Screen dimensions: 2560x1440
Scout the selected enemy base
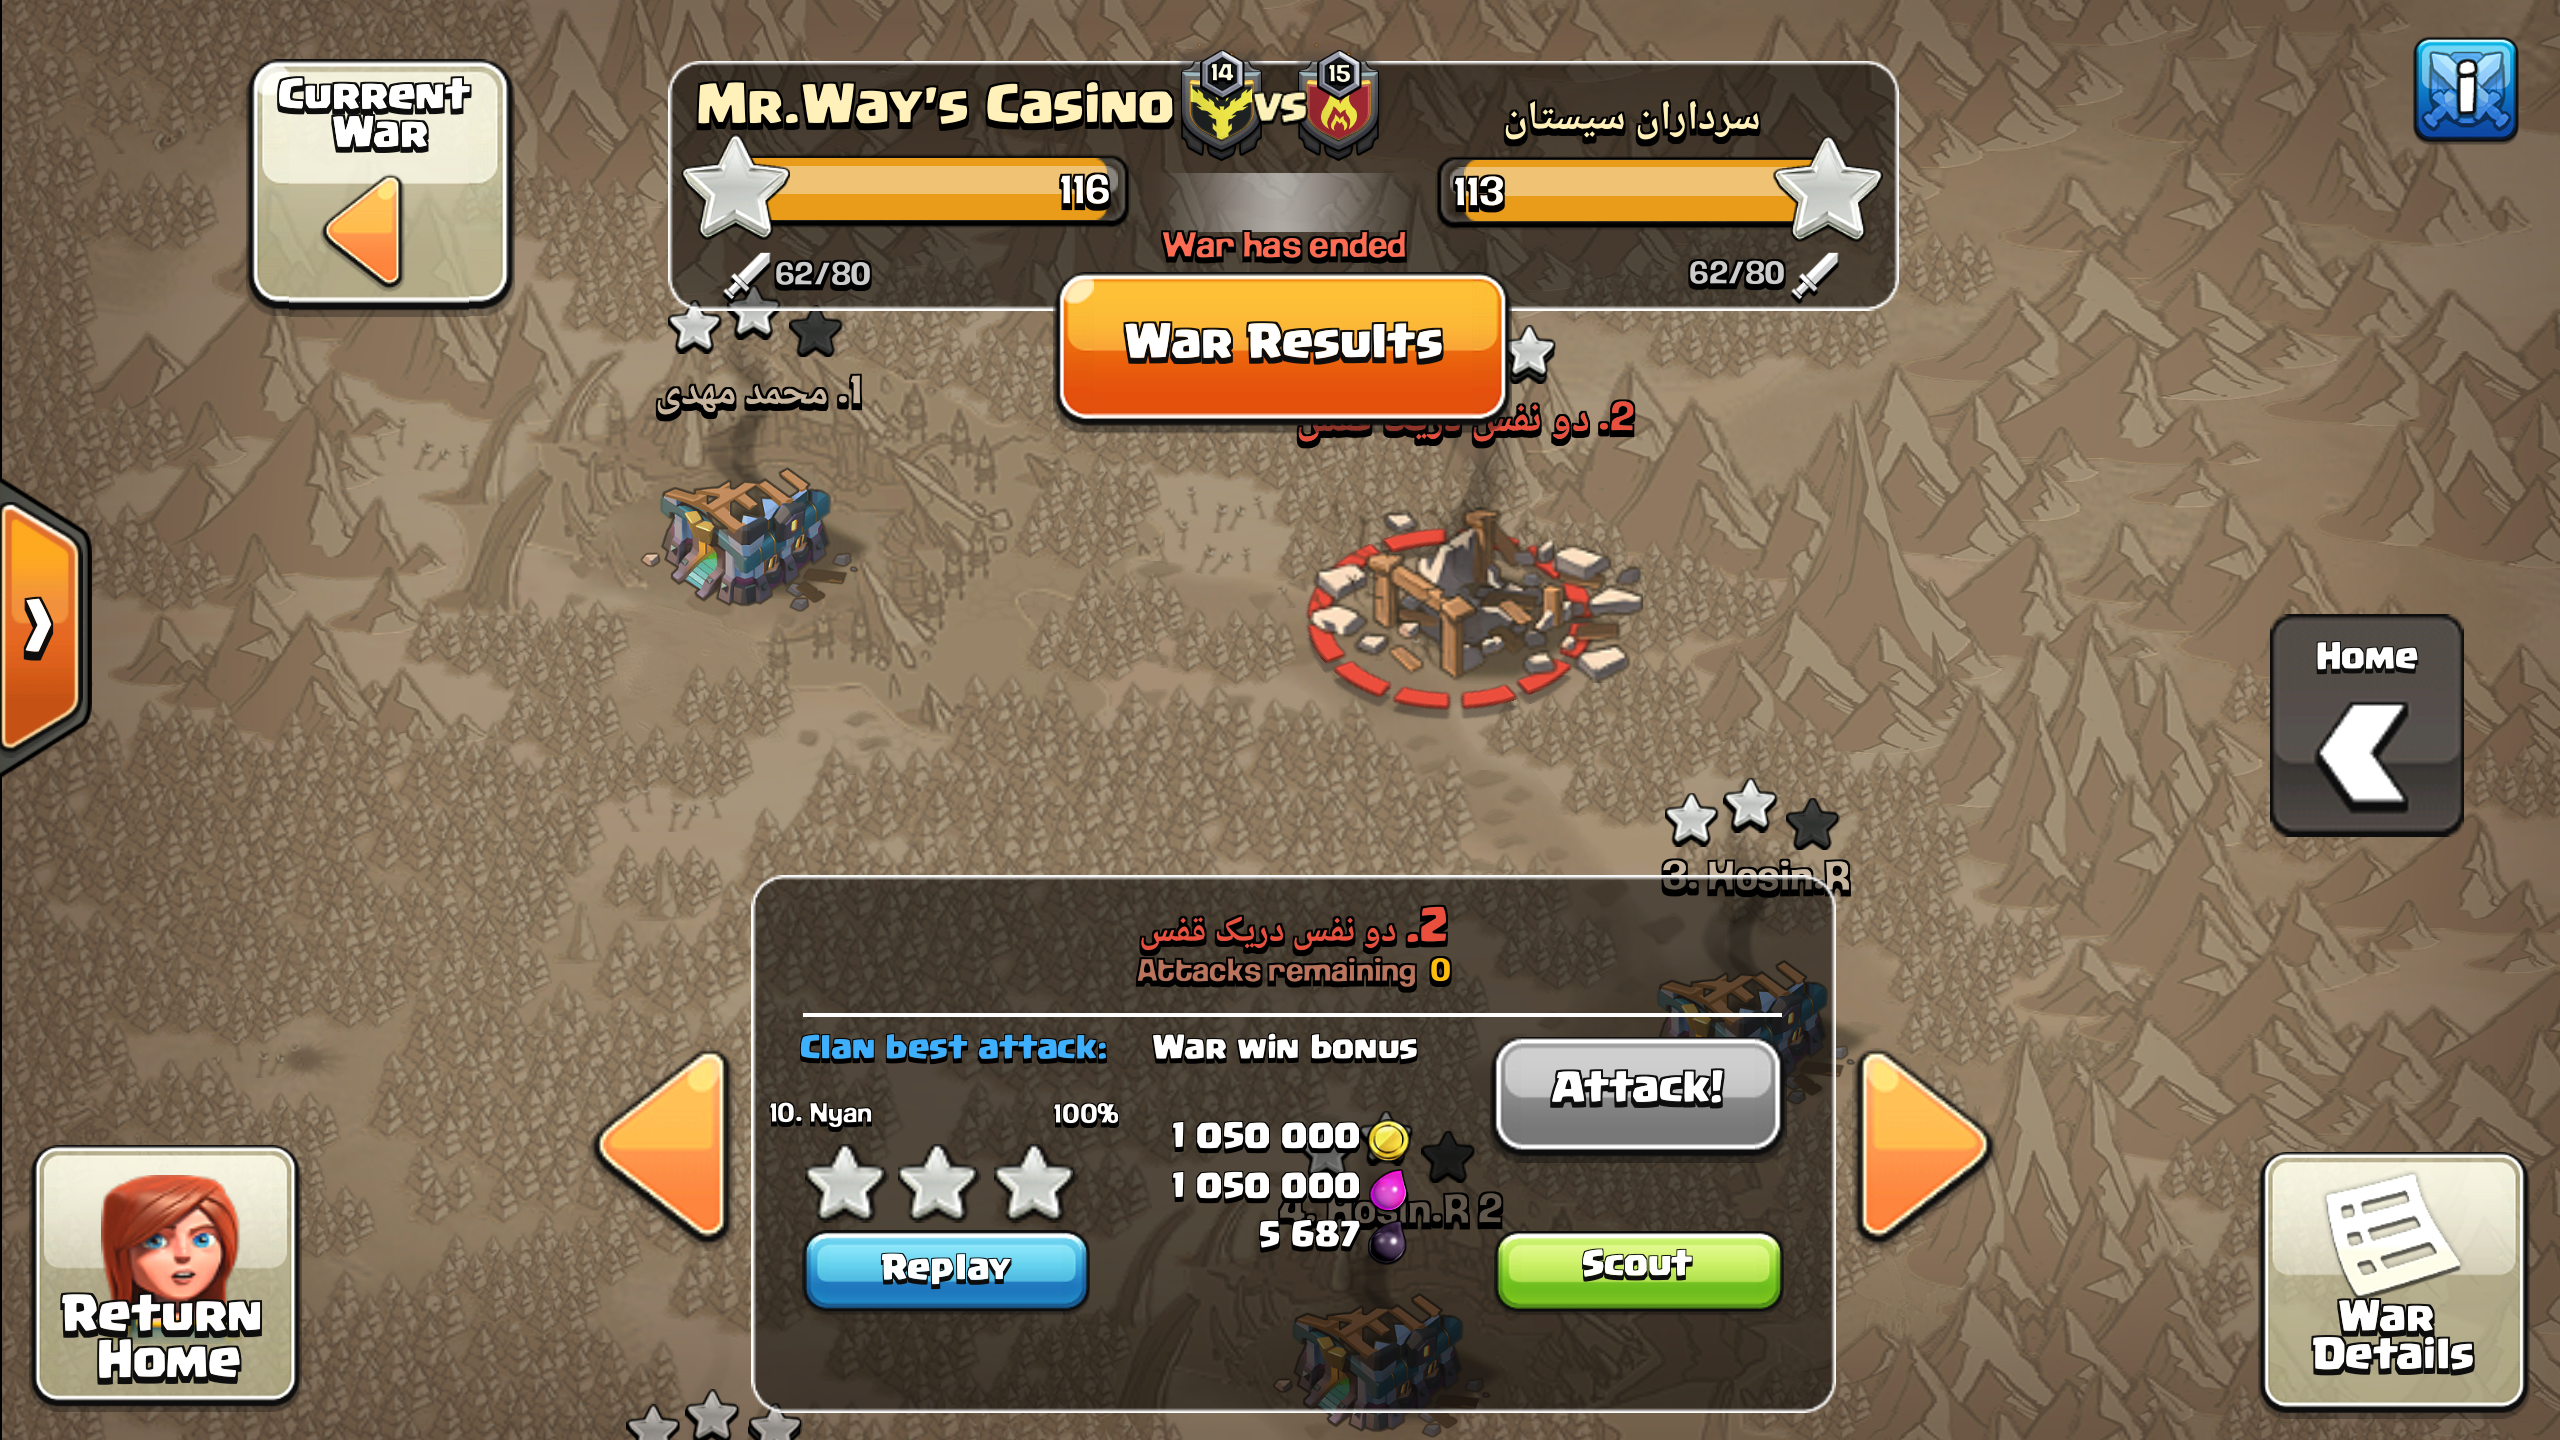(1638, 1268)
